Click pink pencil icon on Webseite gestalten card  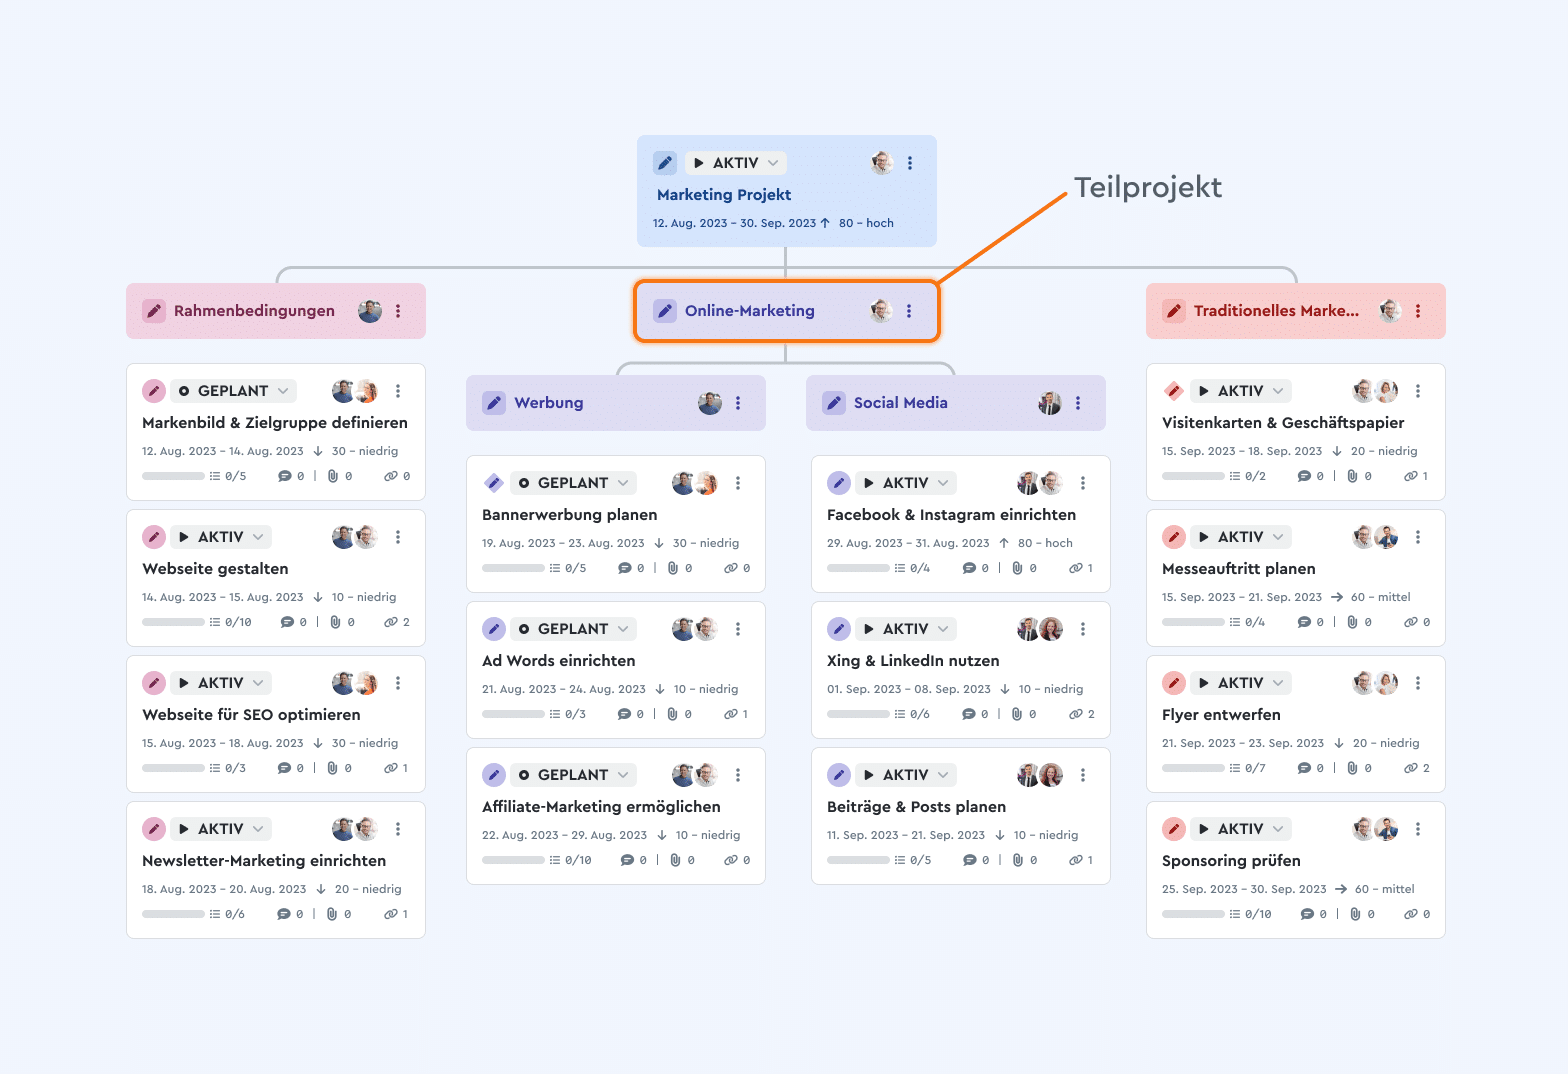click(154, 537)
